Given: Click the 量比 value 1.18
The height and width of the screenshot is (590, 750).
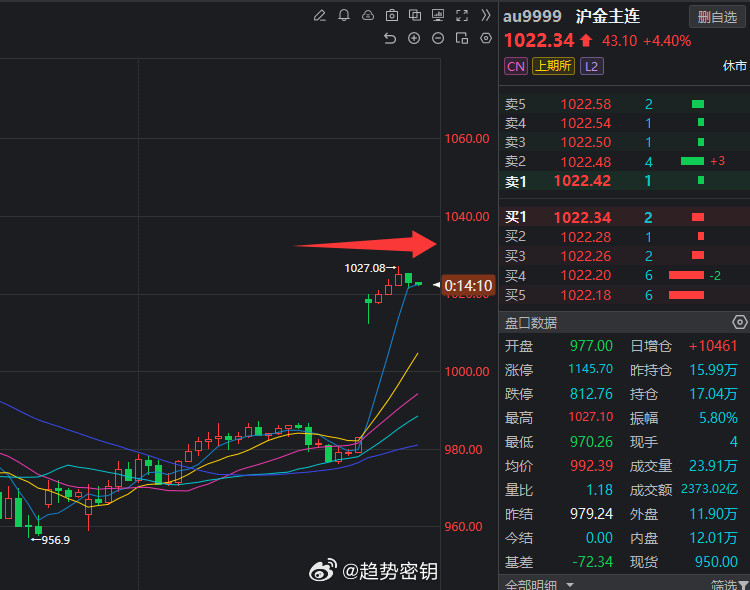Looking at the screenshot, I should pos(599,490).
